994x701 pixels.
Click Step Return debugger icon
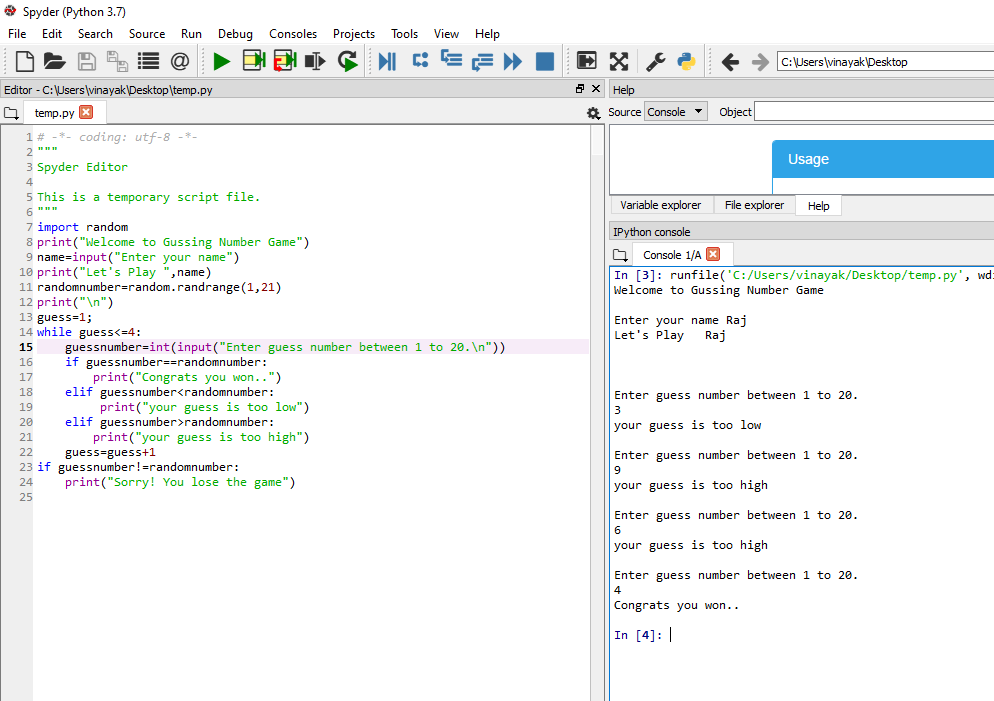pyautogui.click(x=482, y=61)
